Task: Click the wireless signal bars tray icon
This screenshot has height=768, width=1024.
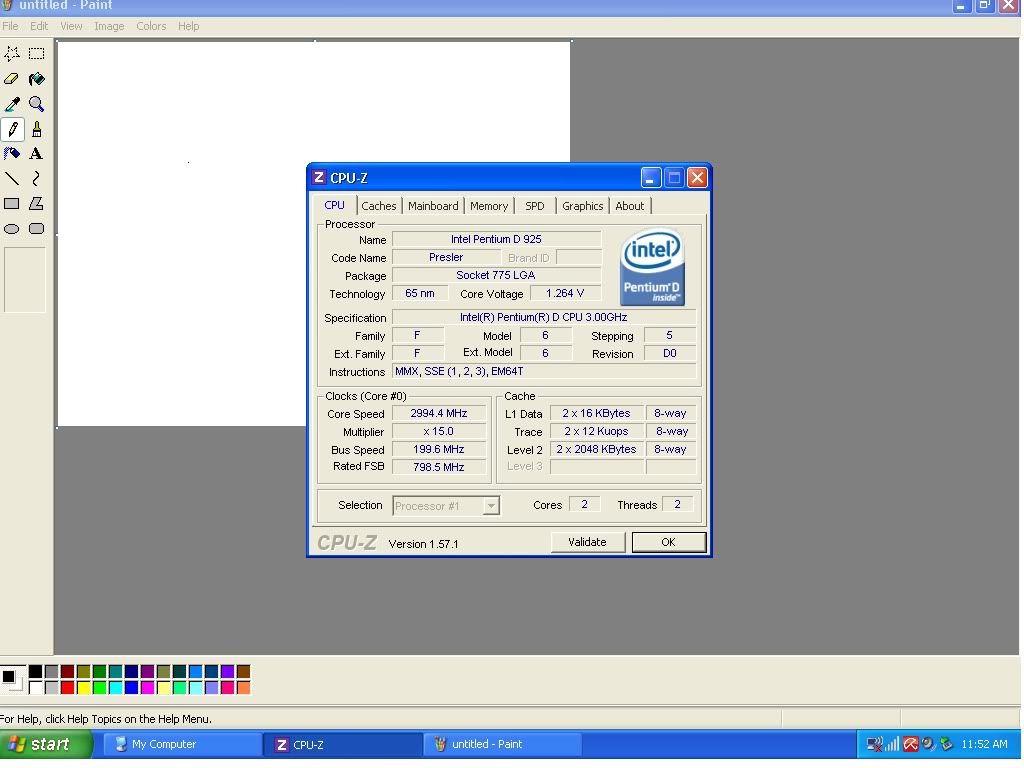Action: pyautogui.click(x=892, y=744)
